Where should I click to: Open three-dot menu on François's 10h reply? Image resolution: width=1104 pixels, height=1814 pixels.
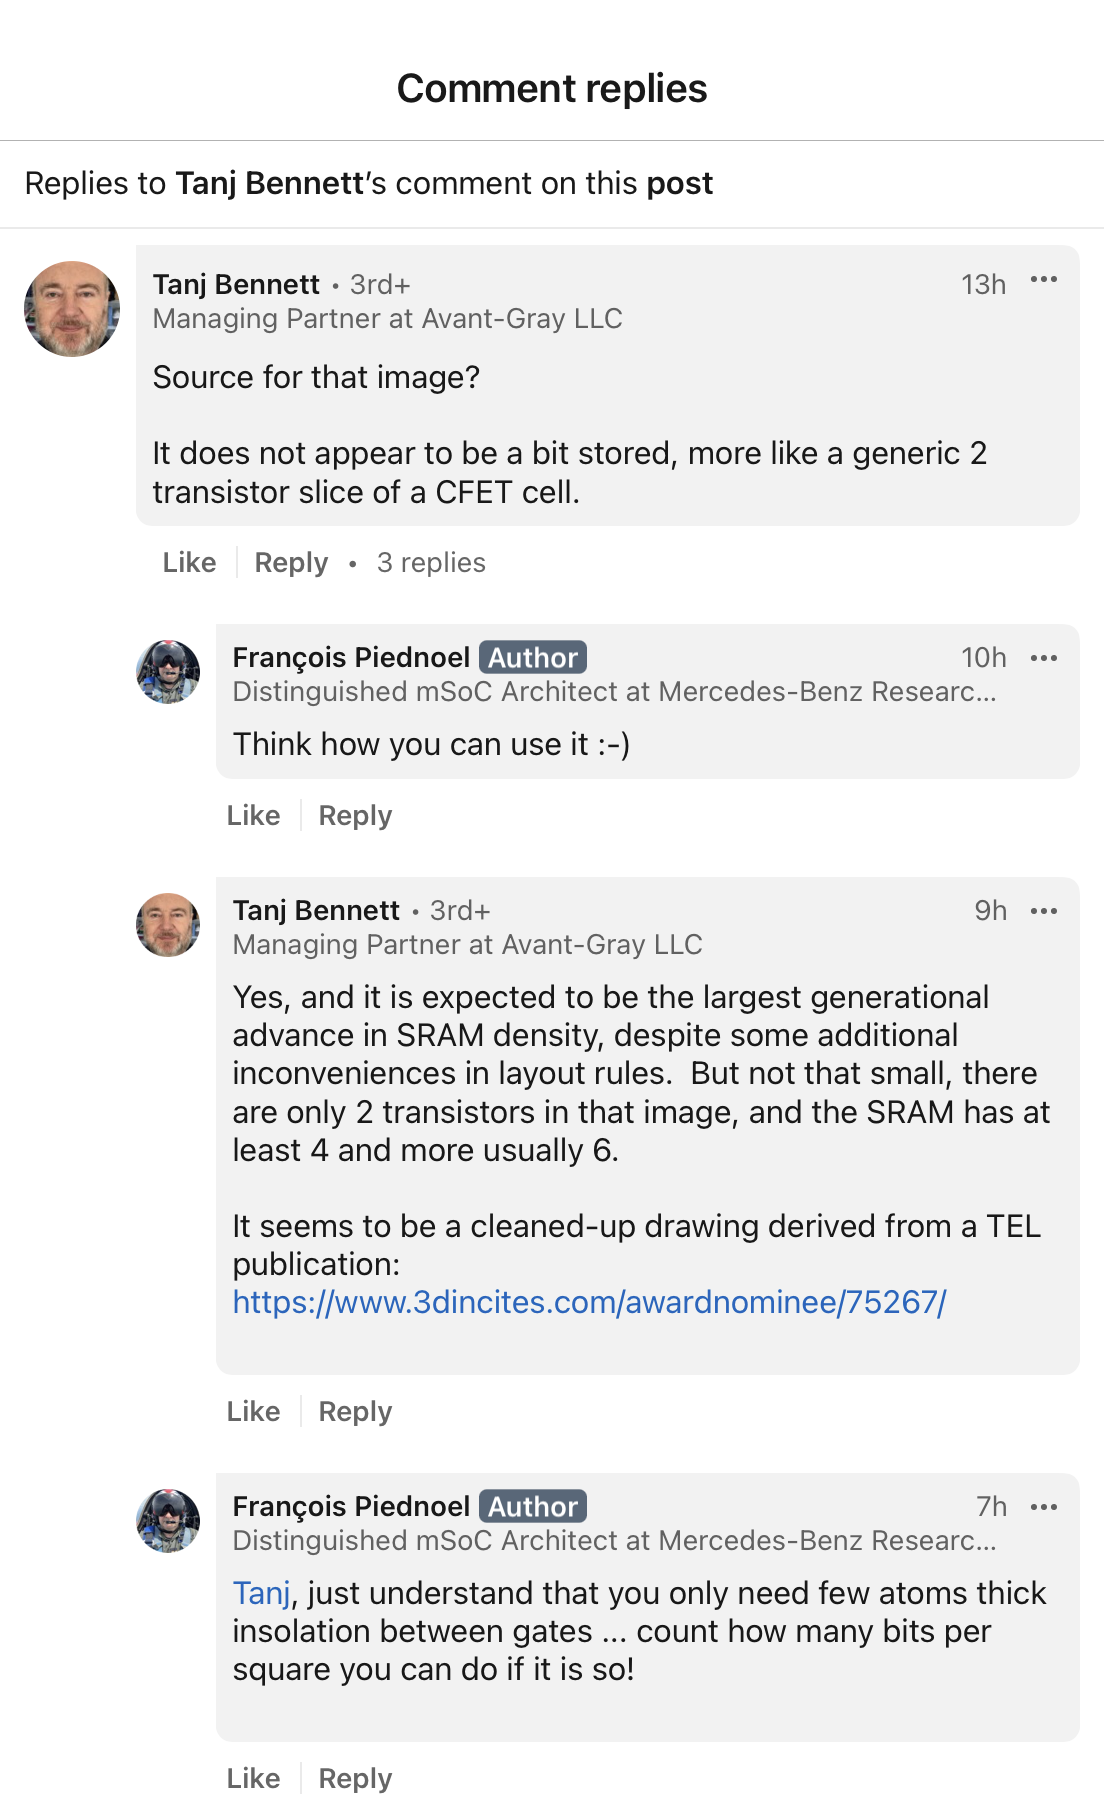[1043, 658]
